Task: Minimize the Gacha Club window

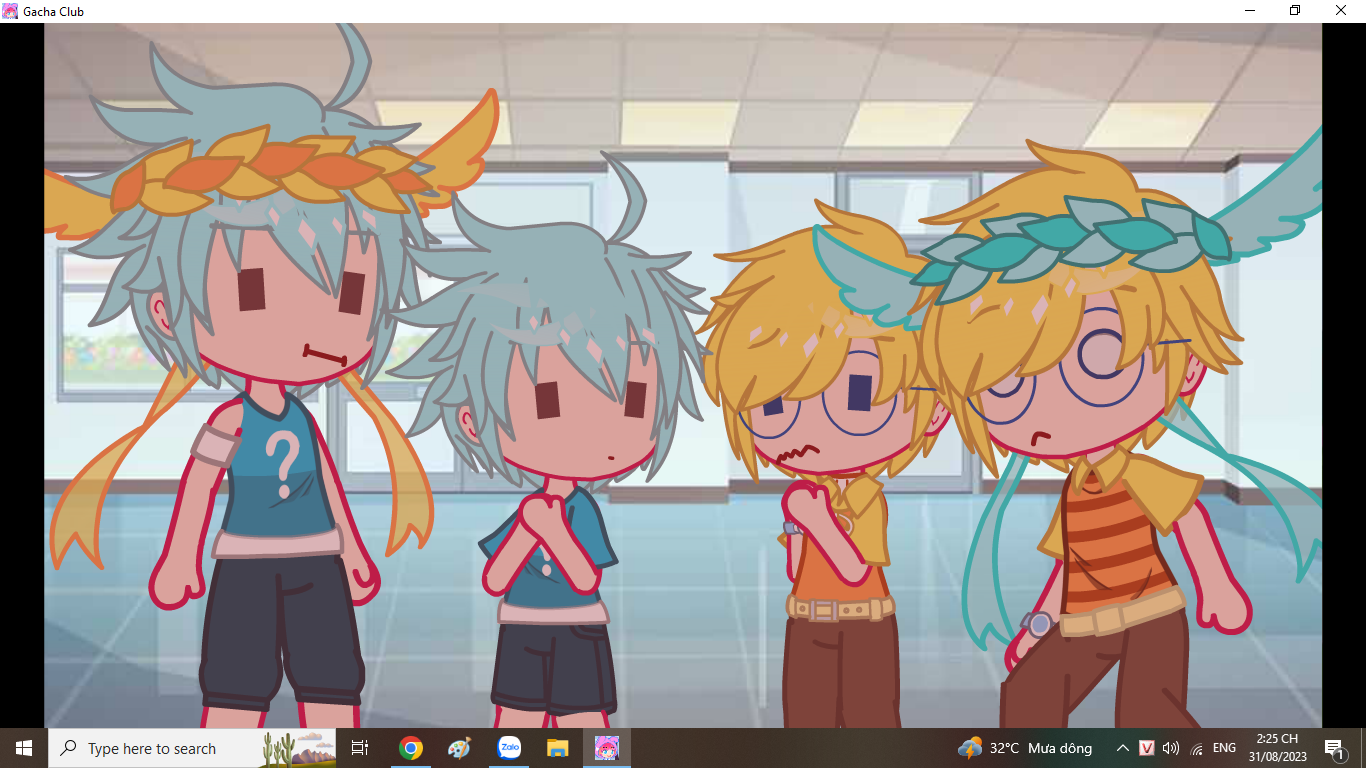Action: (x=1250, y=11)
